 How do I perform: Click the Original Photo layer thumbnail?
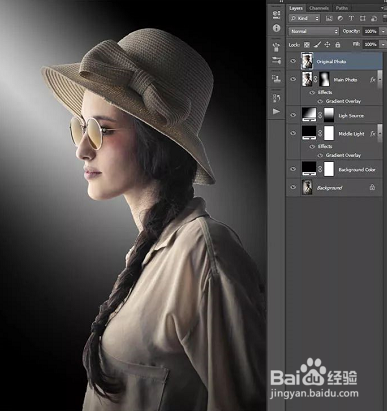pyautogui.click(x=307, y=61)
